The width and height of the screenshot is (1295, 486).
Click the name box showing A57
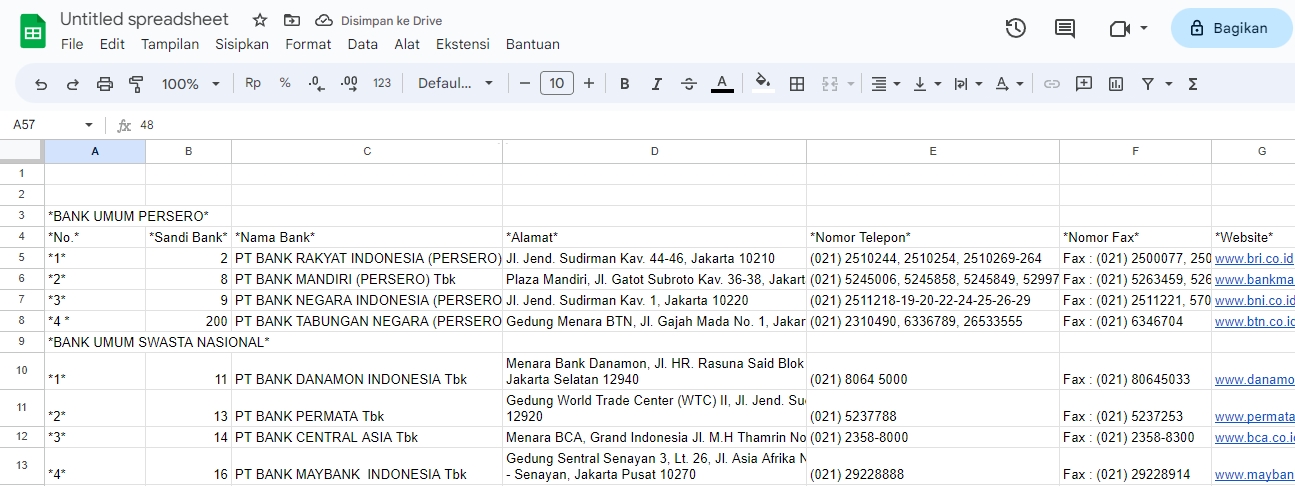[42, 125]
